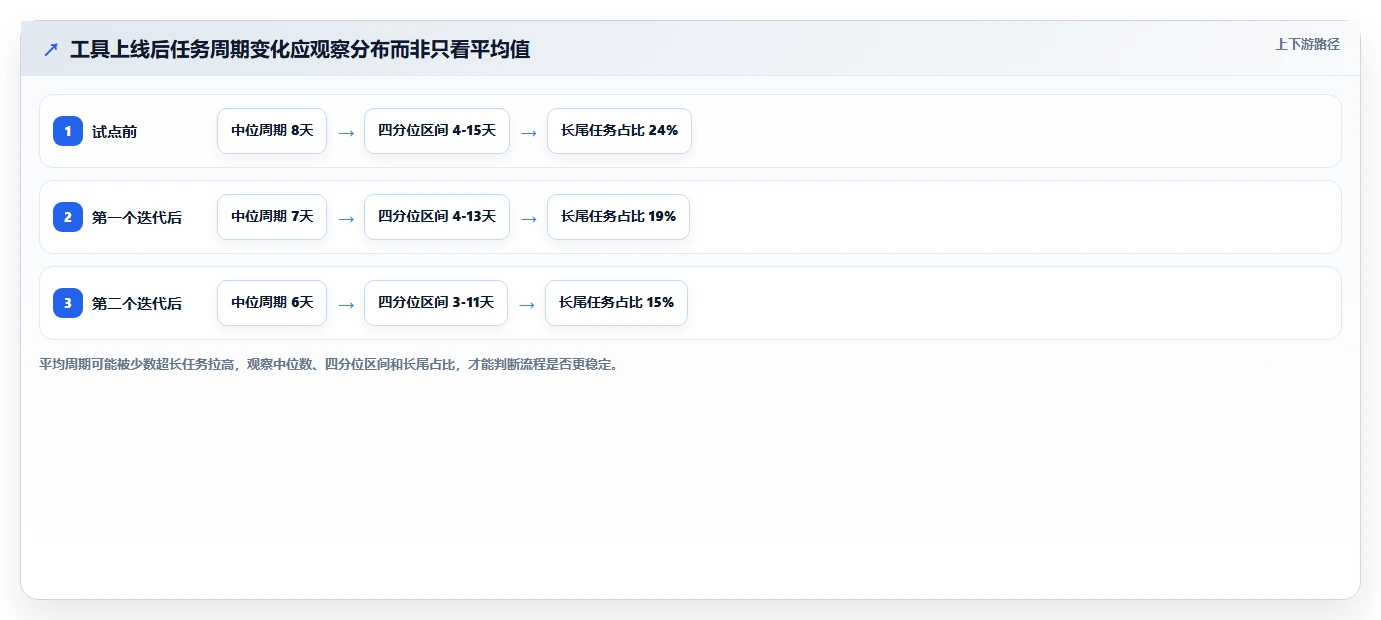Image resolution: width=1381 pixels, height=620 pixels.
Task: Select the 第一个迭代后 row label
Action: (x=137, y=217)
